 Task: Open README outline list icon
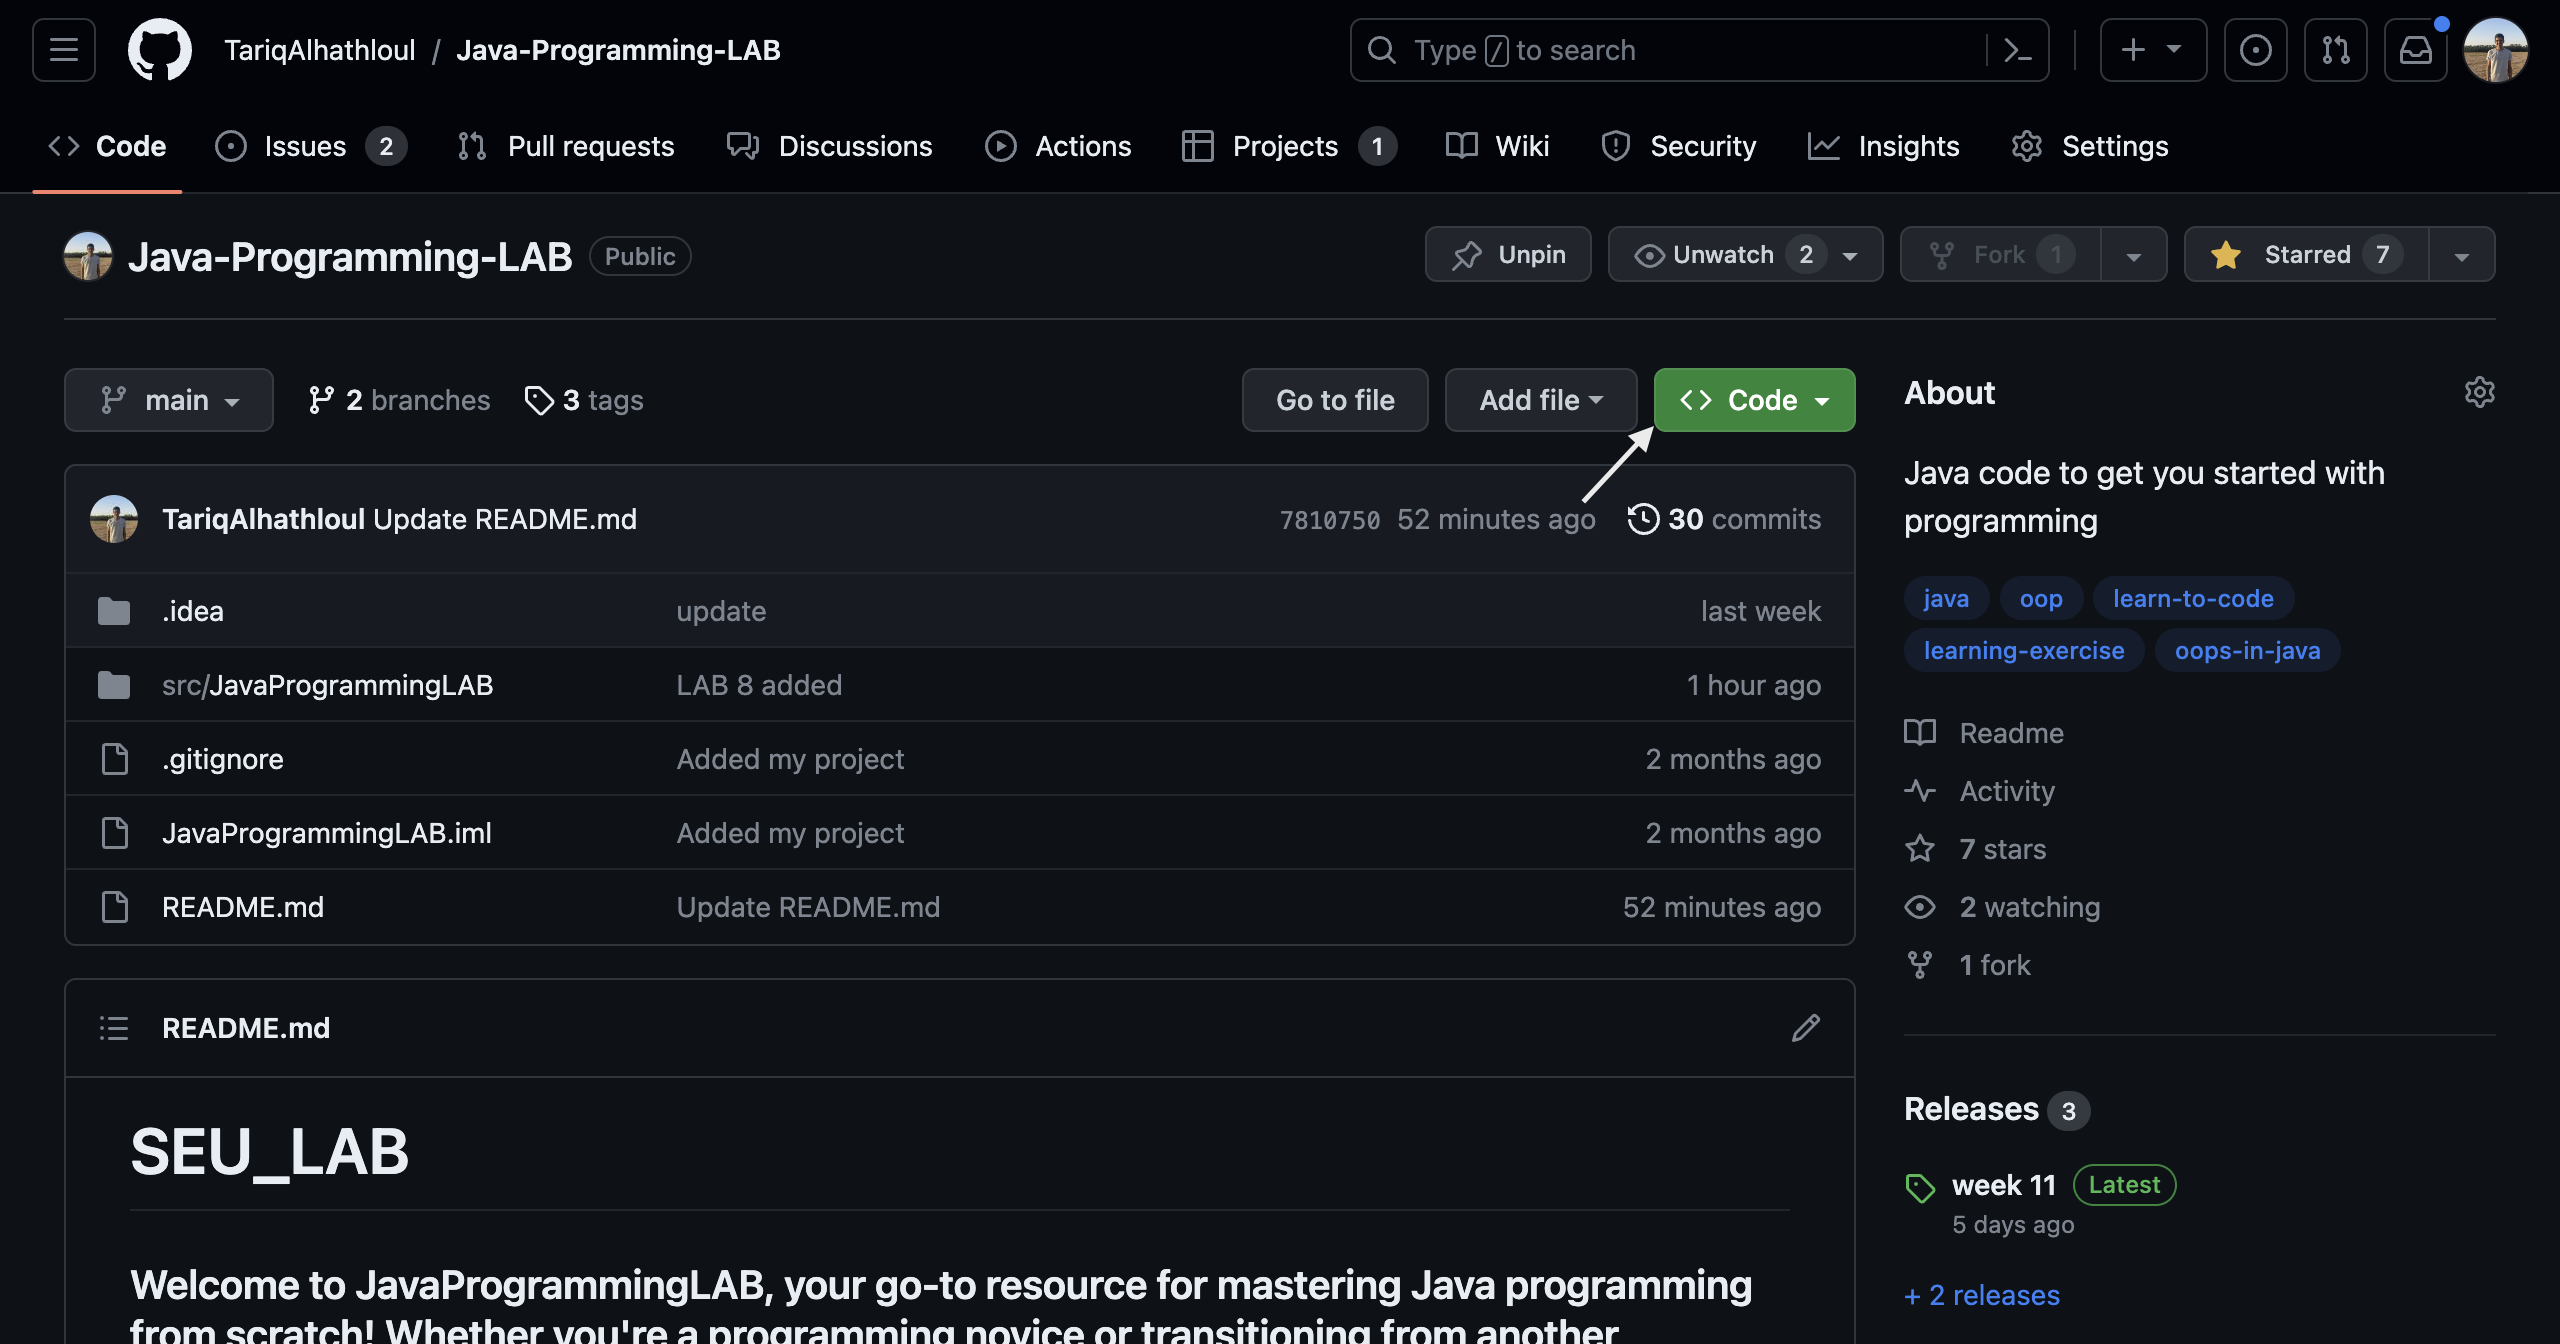[x=114, y=1028]
